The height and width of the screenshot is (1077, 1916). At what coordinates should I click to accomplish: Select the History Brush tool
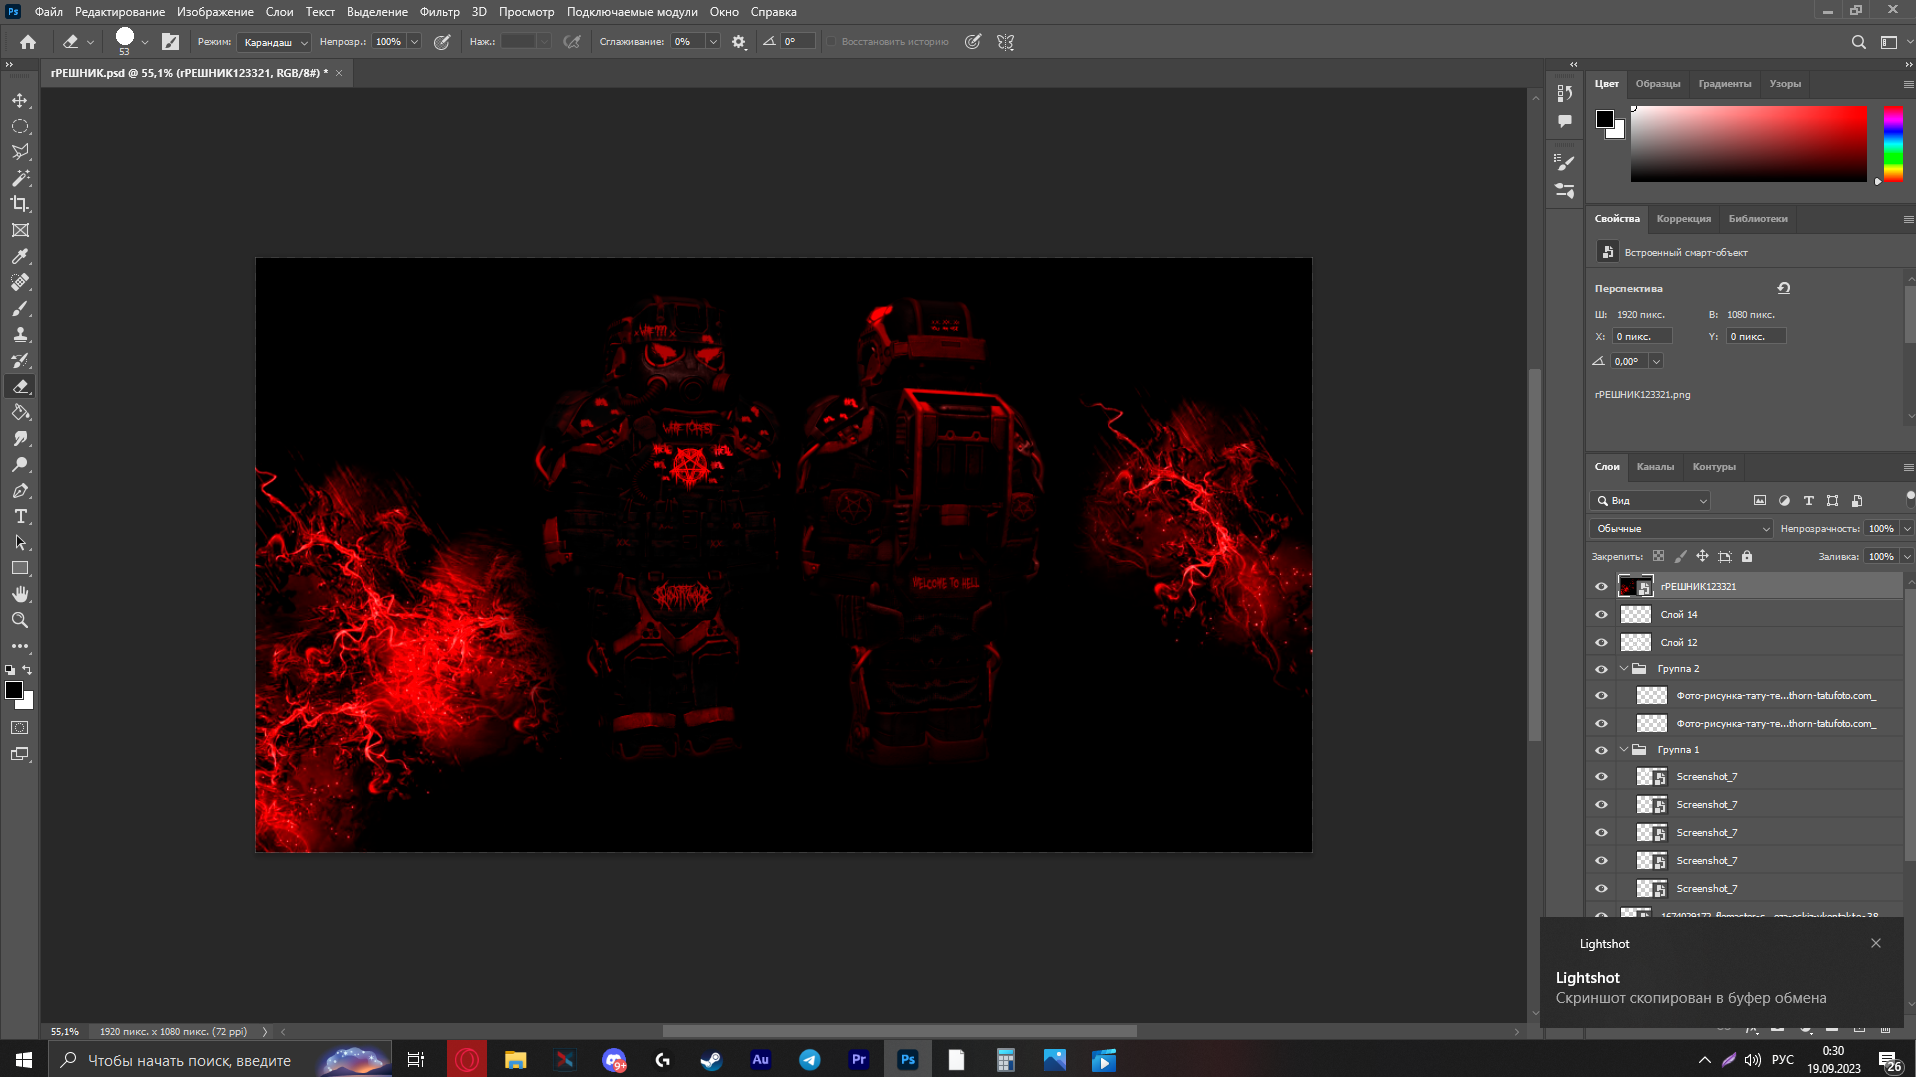(20, 361)
